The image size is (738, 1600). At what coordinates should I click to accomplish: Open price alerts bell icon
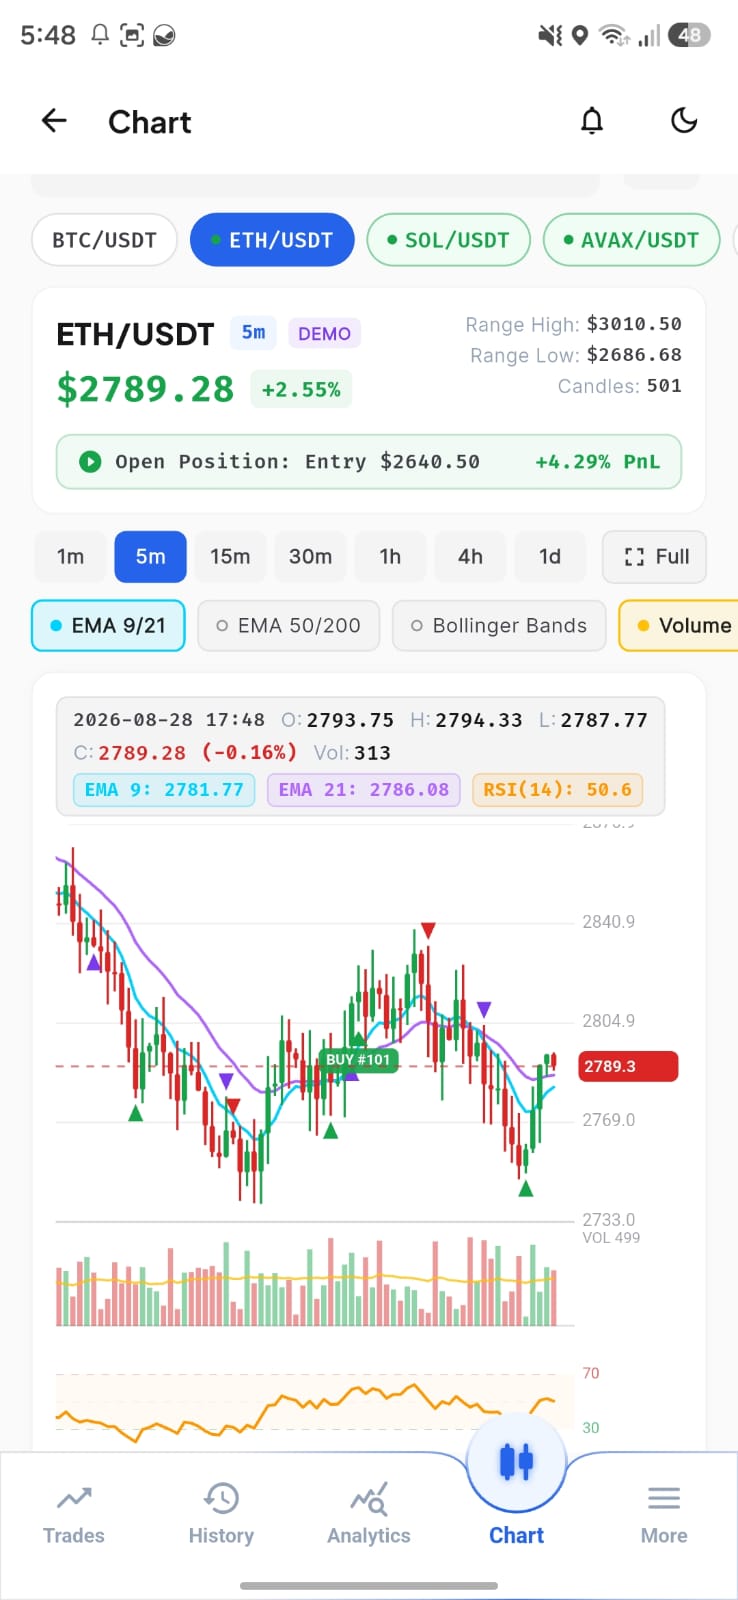[x=592, y=121]
